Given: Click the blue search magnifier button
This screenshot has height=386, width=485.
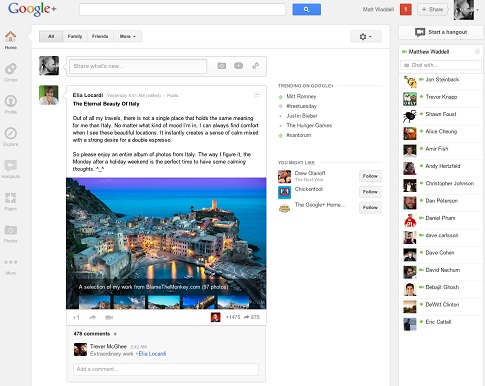Looking at the screenshot, I should coord(307,9).
